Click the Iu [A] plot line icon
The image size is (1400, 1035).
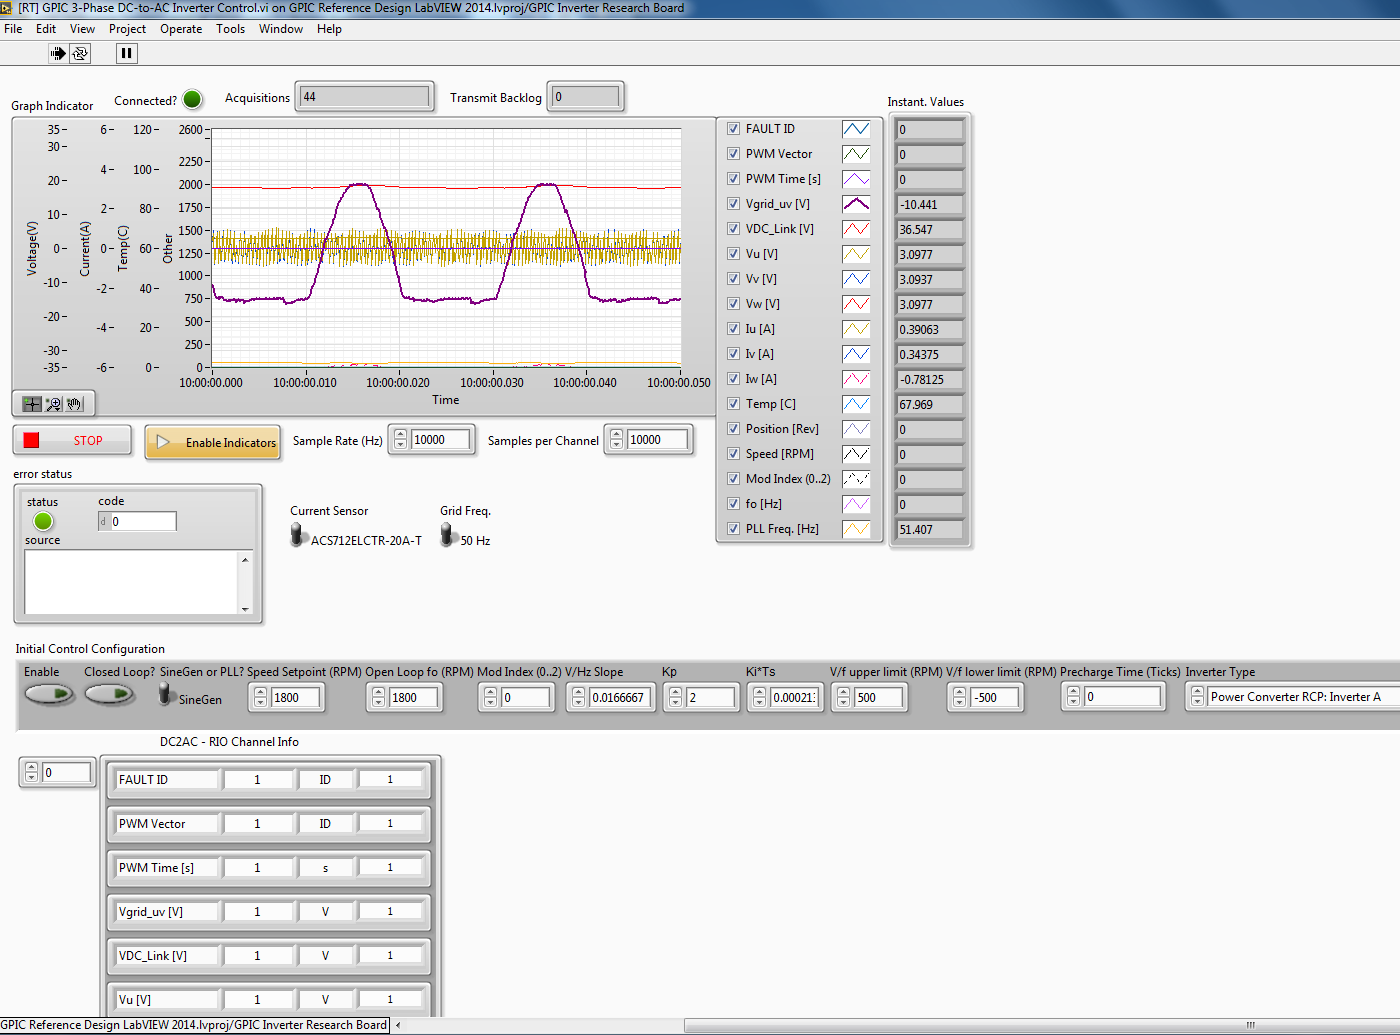[x=856, y=329]
